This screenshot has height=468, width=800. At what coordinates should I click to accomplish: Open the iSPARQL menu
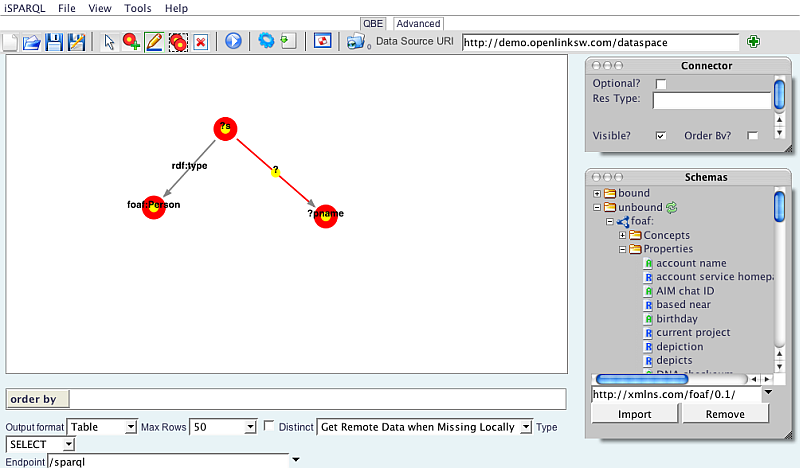click(x=24, y=8)
